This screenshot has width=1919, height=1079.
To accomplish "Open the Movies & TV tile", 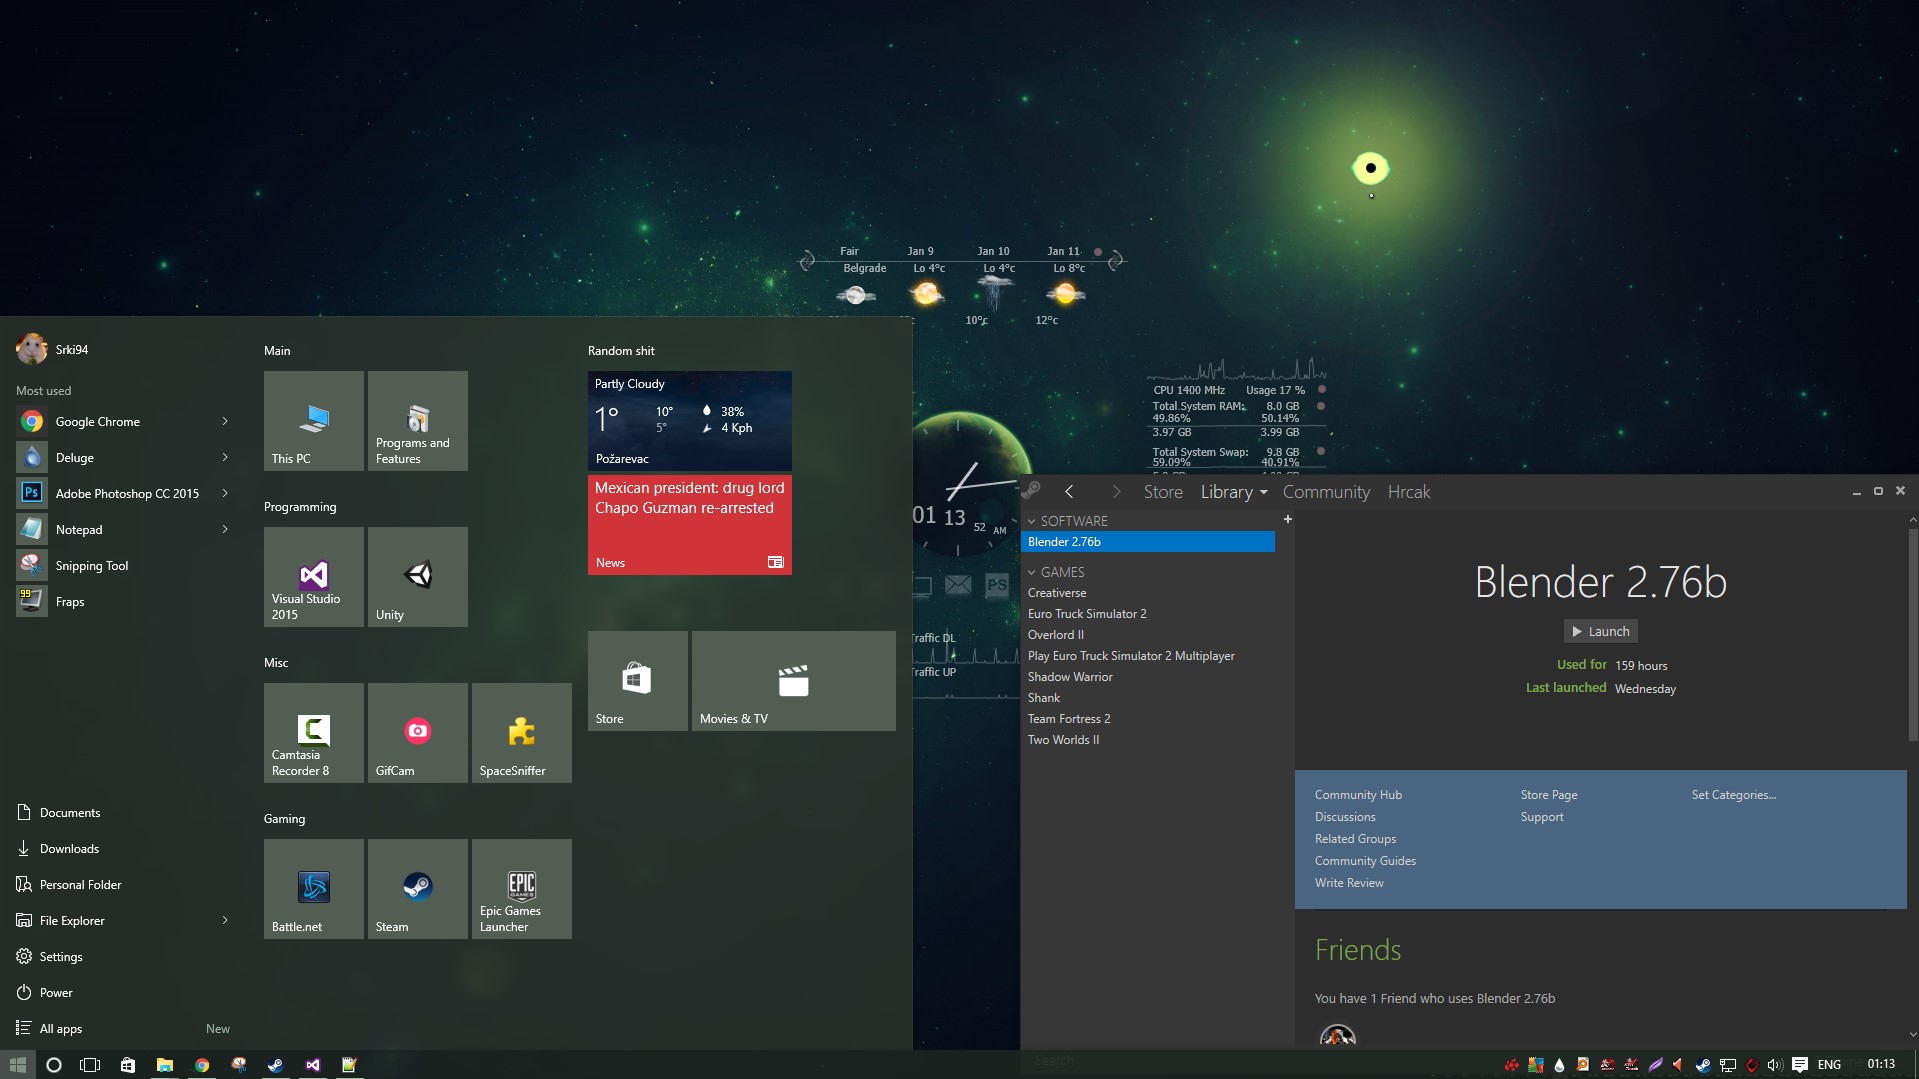I will point(793,681).
